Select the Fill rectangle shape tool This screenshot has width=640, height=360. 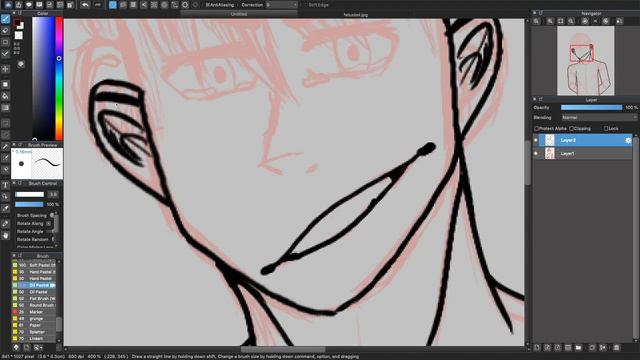[5, 84]
